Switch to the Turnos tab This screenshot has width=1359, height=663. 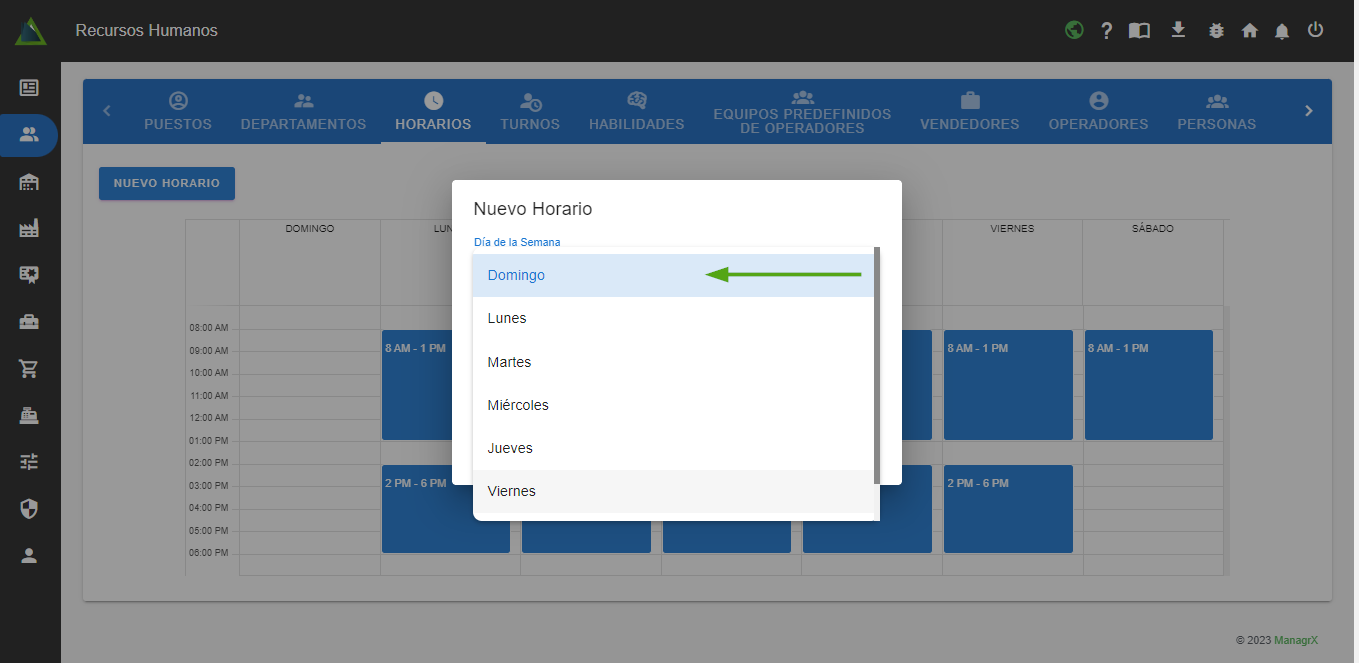point(530,112)
